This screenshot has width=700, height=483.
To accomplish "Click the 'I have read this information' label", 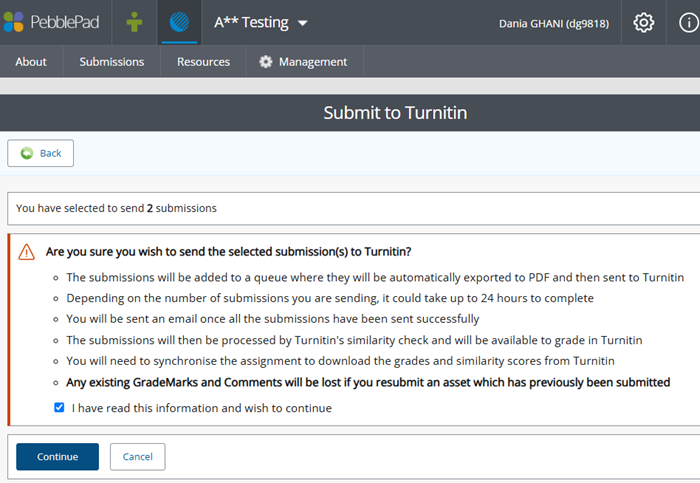I will point(201,408).
